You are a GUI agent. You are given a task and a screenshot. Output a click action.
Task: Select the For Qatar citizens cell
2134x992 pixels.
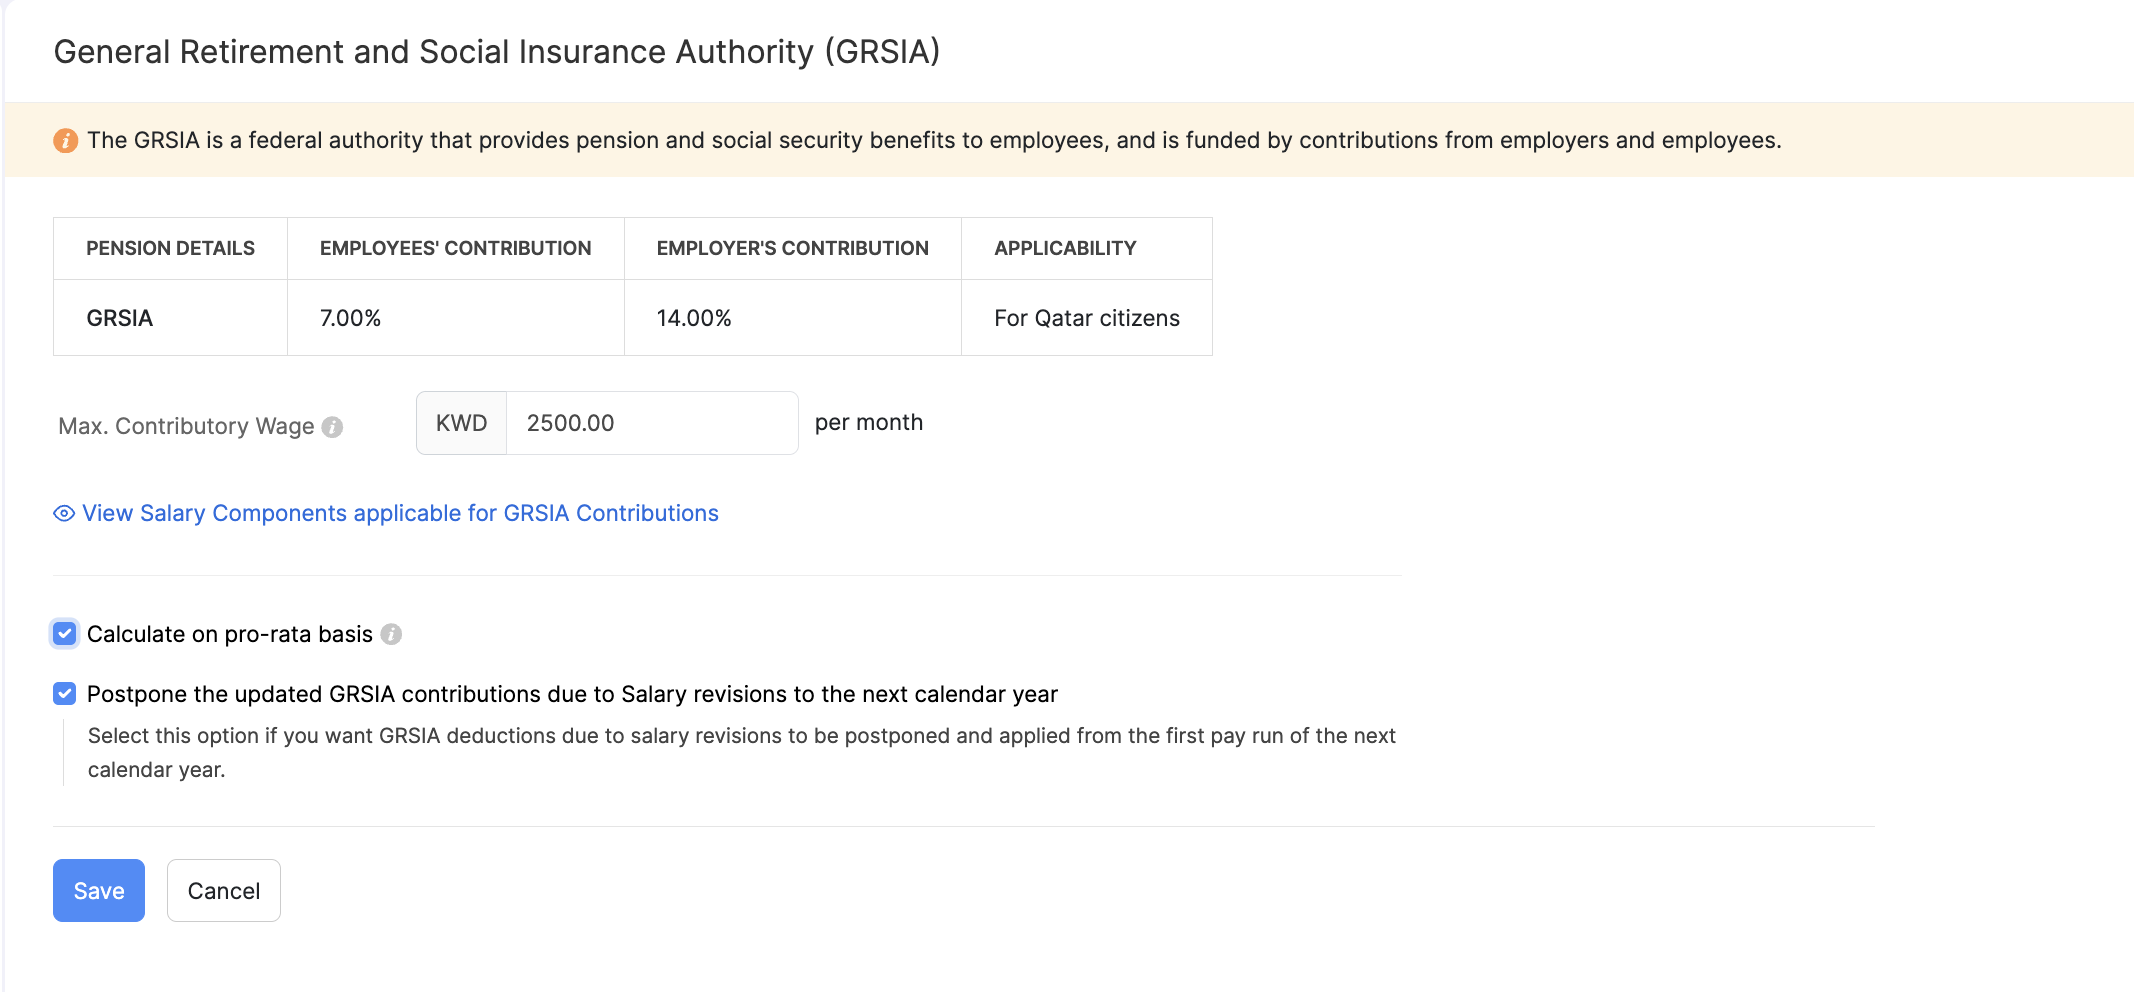pyautogui.click(x=1086, y=319)
